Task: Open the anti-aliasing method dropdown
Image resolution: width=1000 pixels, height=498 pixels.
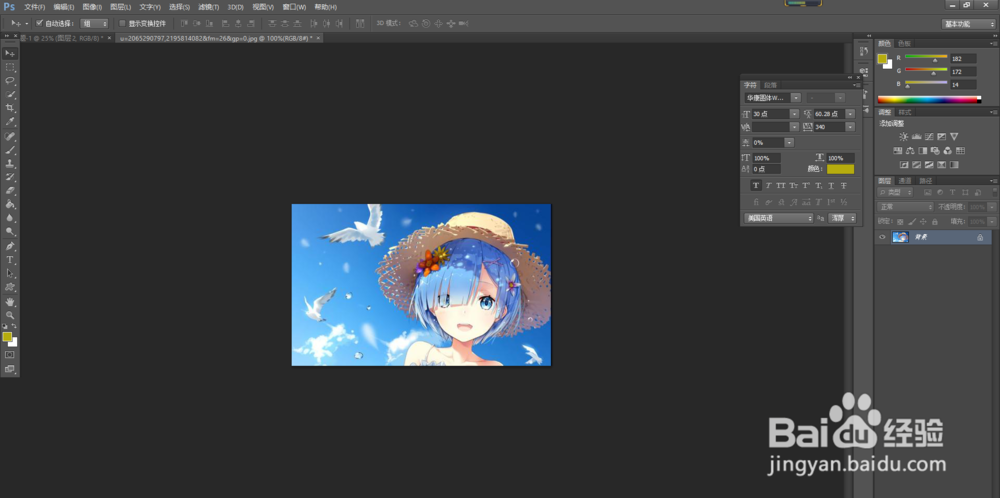Action: (x=842, y=218)
